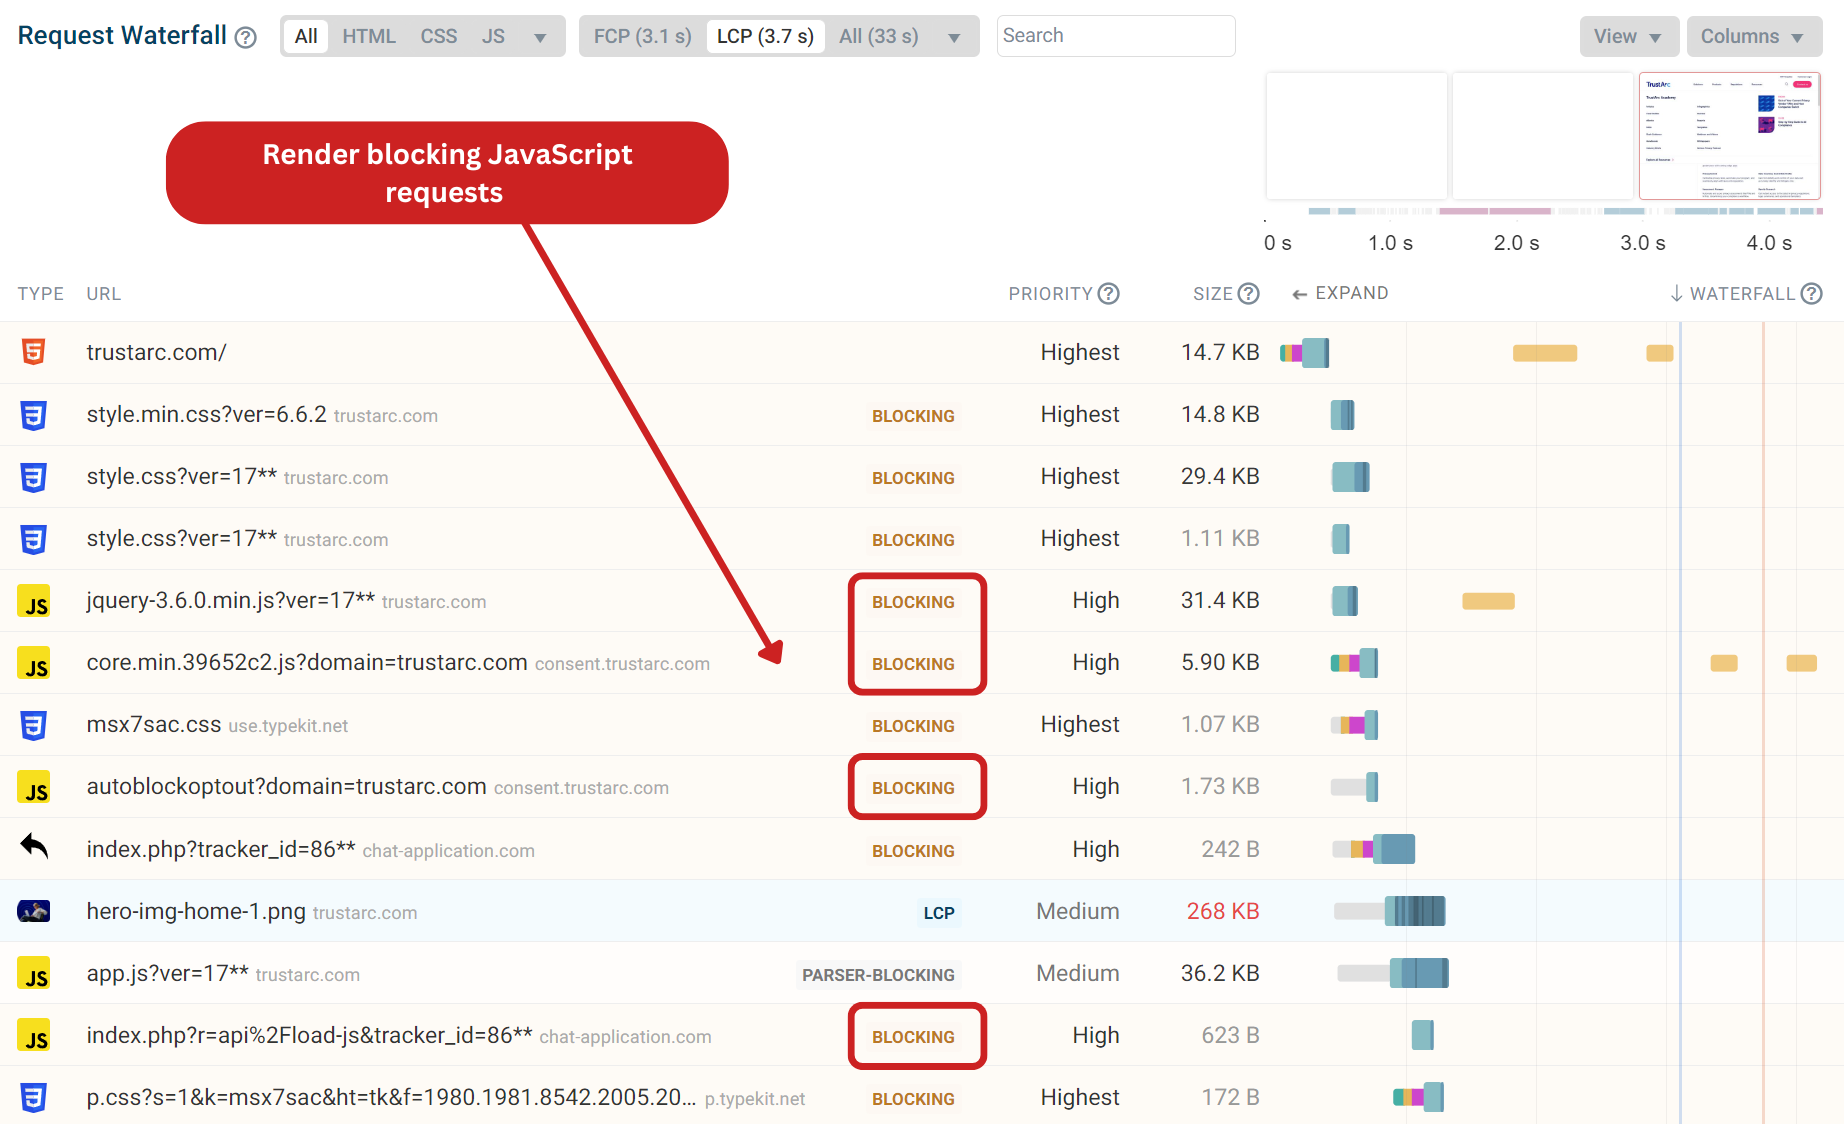Sort by the WATERFALL column header
Image resolution: width=1844 pixels, height=1124 pixels.
(1742, 294)
